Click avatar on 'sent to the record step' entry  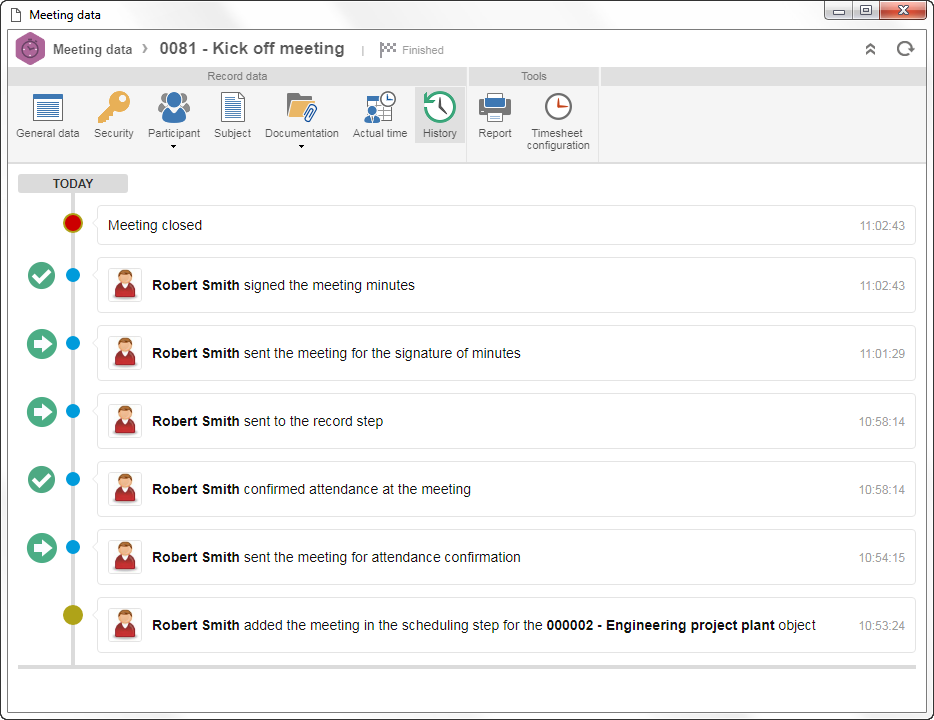(x=125, y=420)
